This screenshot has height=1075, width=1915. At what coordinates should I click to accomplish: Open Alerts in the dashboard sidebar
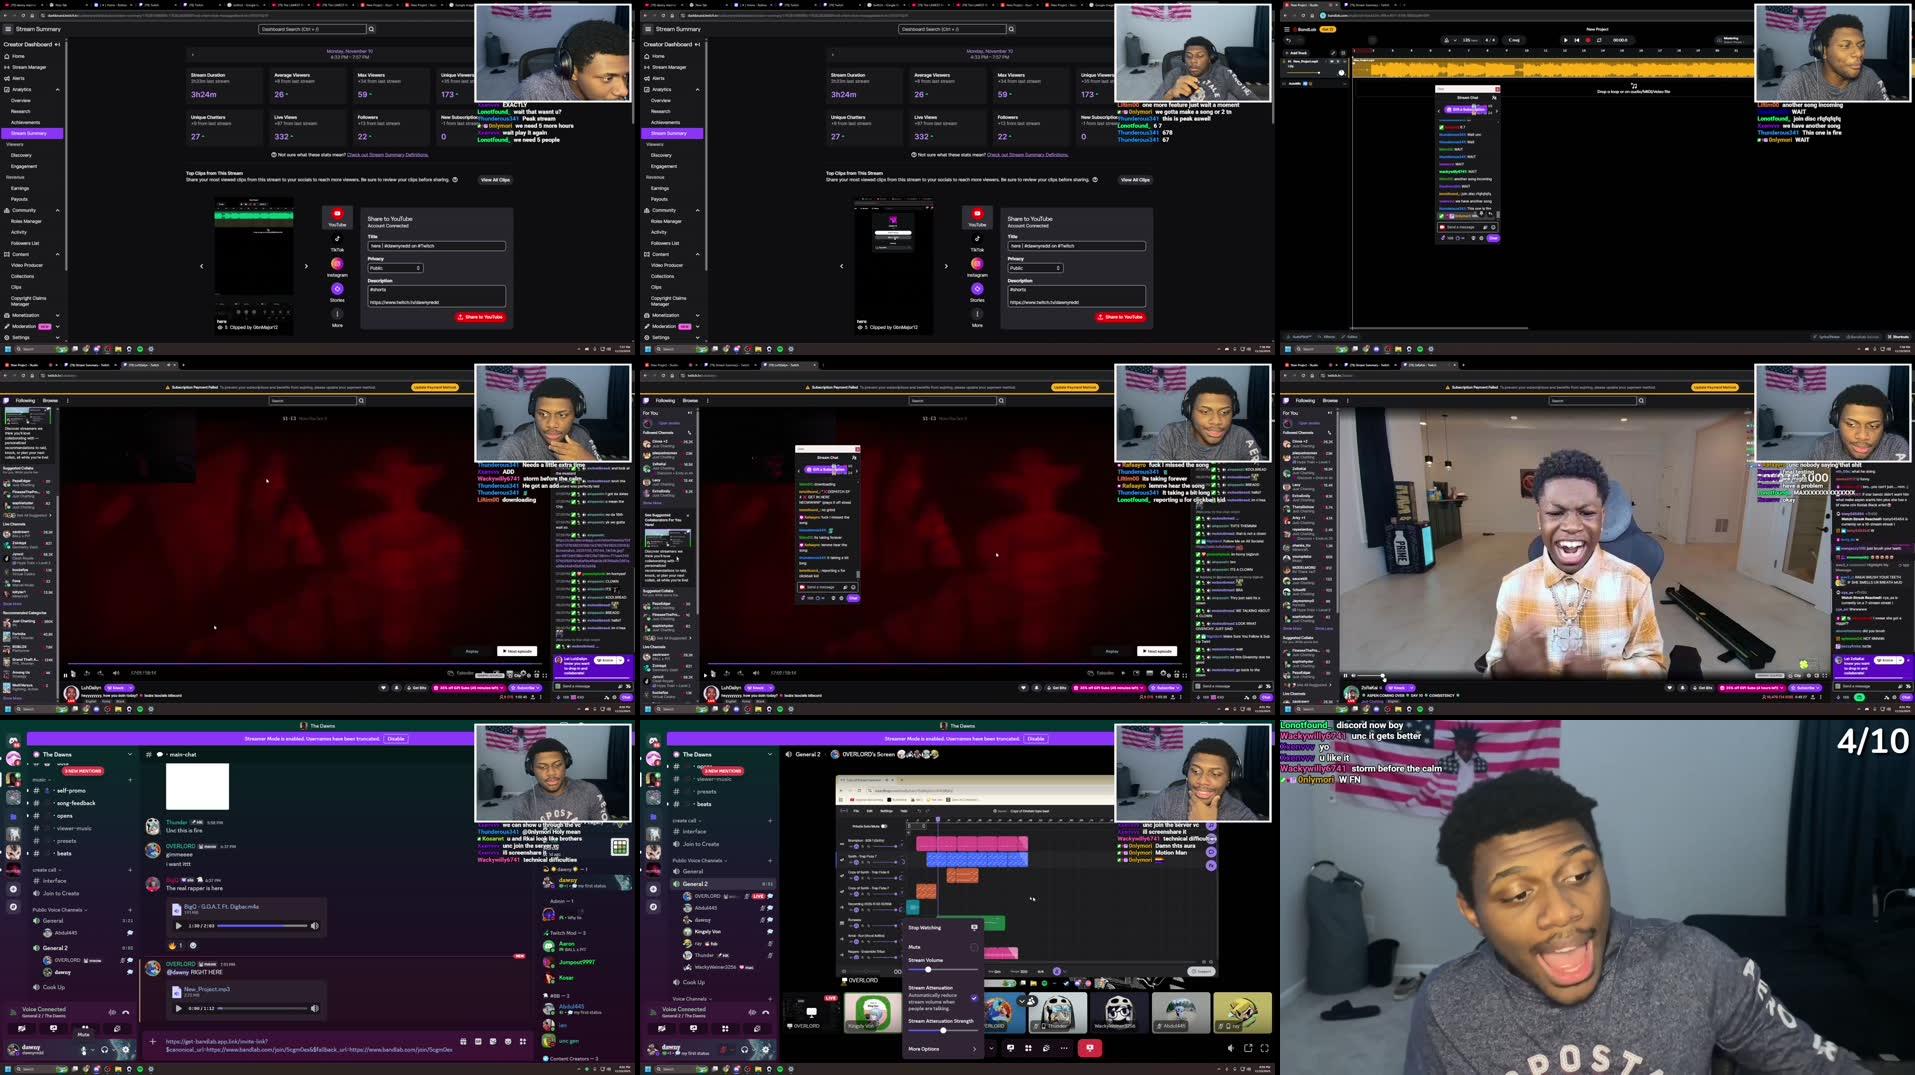21,78
